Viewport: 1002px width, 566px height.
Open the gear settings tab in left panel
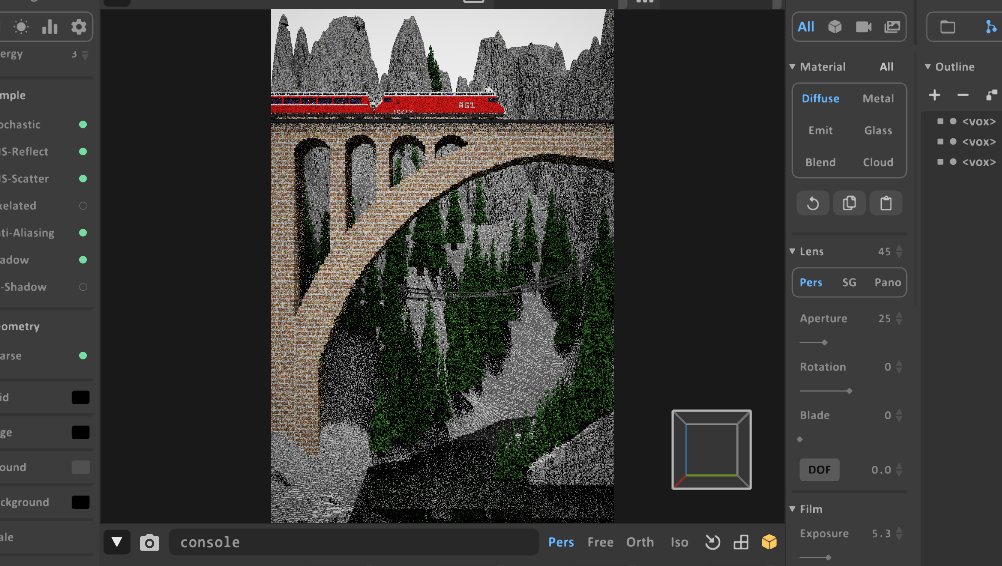pos(79,27)
